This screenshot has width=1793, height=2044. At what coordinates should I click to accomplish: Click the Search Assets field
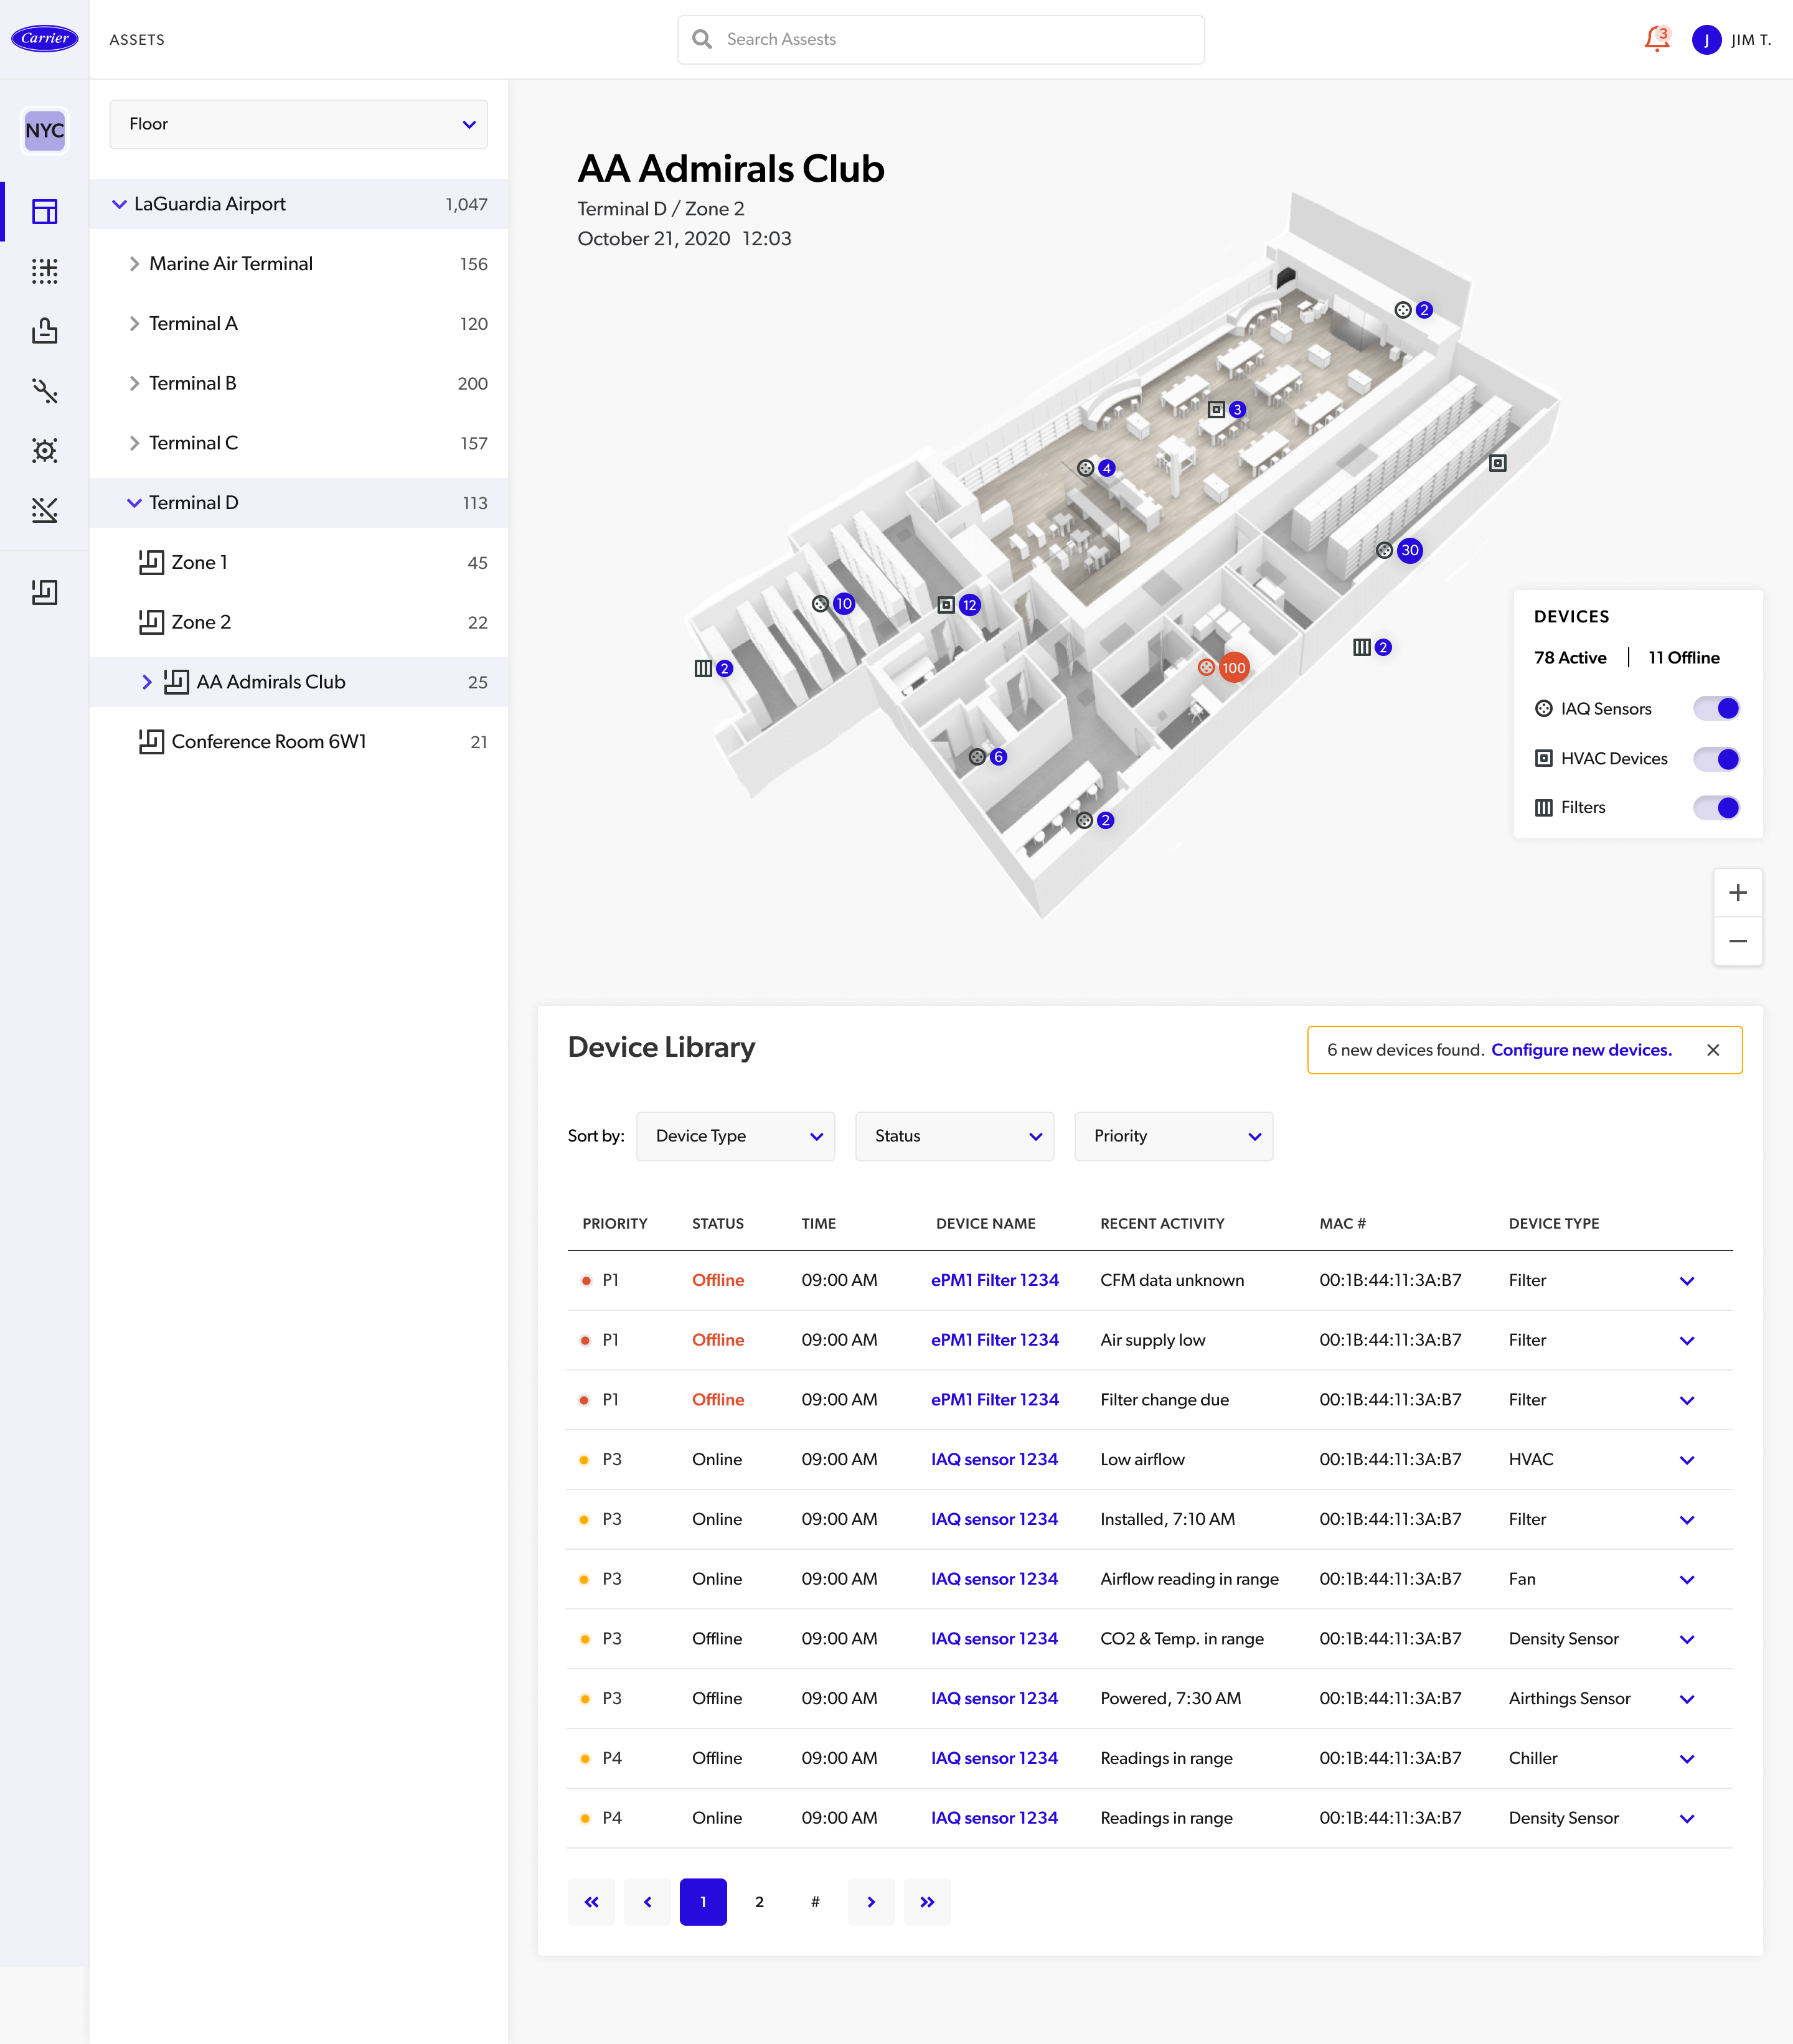pyautogui.click(x=940, y=40)
